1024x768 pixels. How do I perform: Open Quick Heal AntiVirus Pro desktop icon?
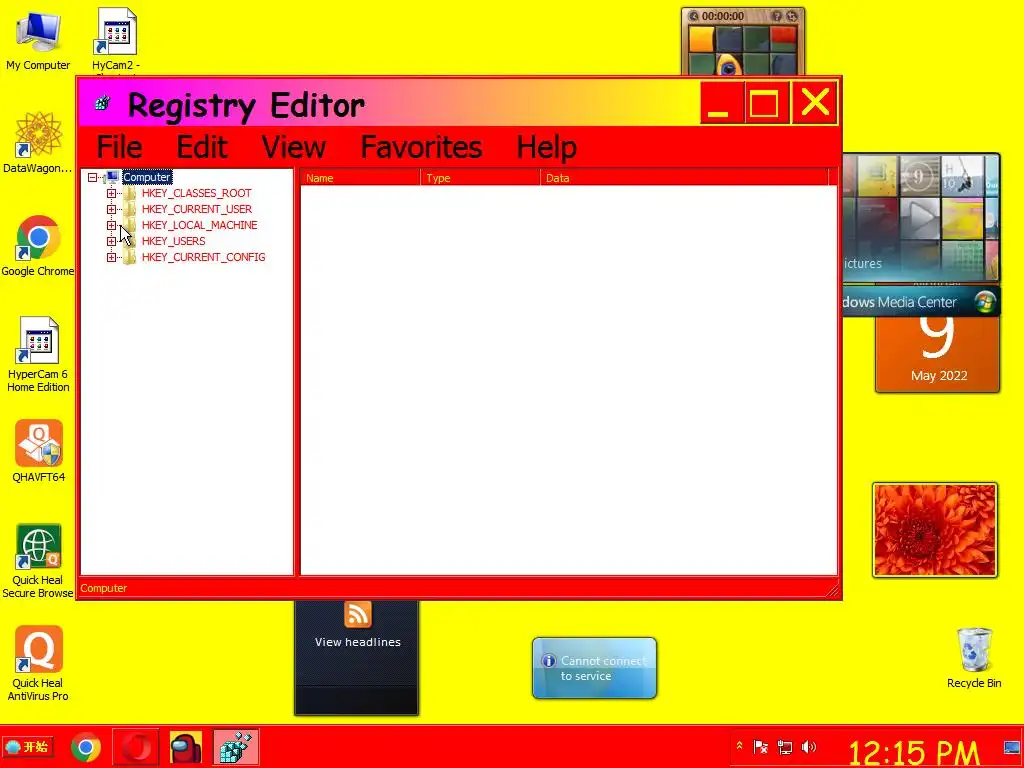(38, 664)
